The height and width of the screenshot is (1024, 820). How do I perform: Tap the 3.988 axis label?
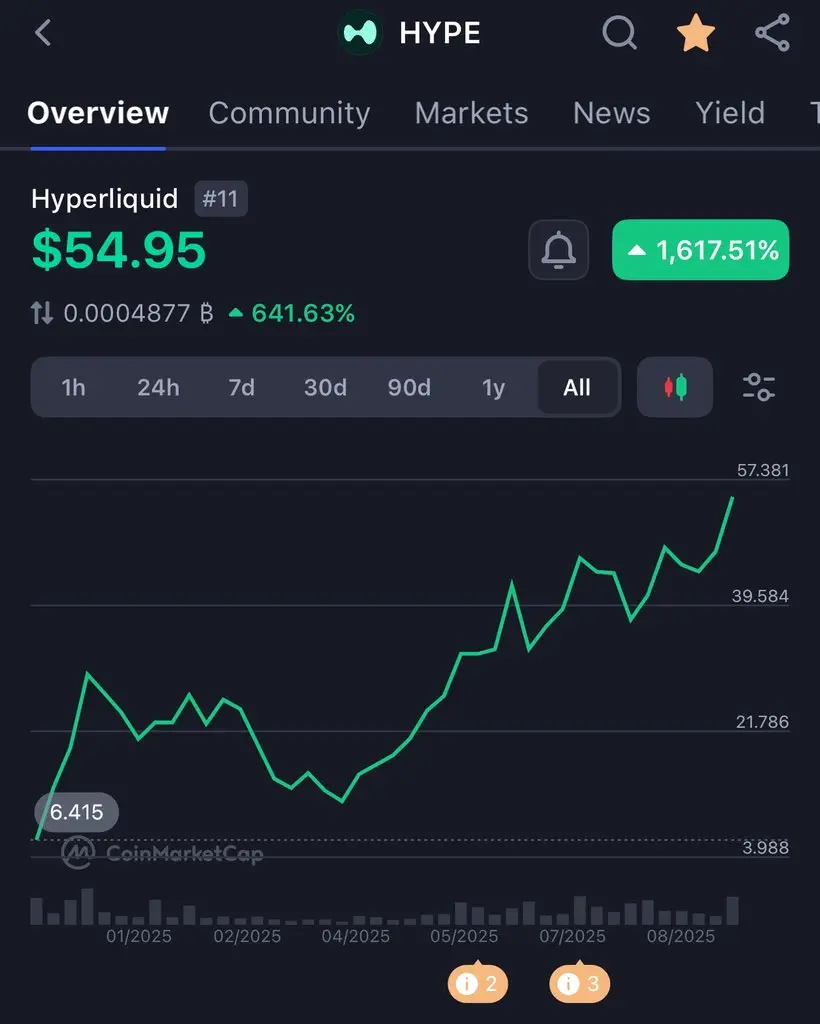pos(765,847)
